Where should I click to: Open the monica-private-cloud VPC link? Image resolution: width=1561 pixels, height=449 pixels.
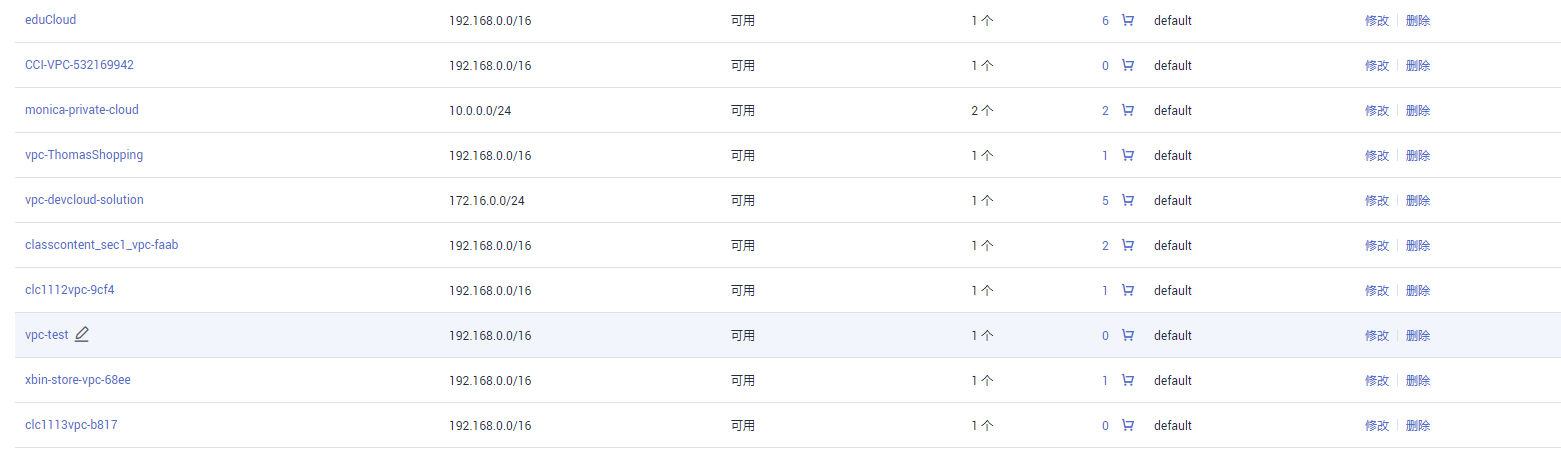point(82,110)
